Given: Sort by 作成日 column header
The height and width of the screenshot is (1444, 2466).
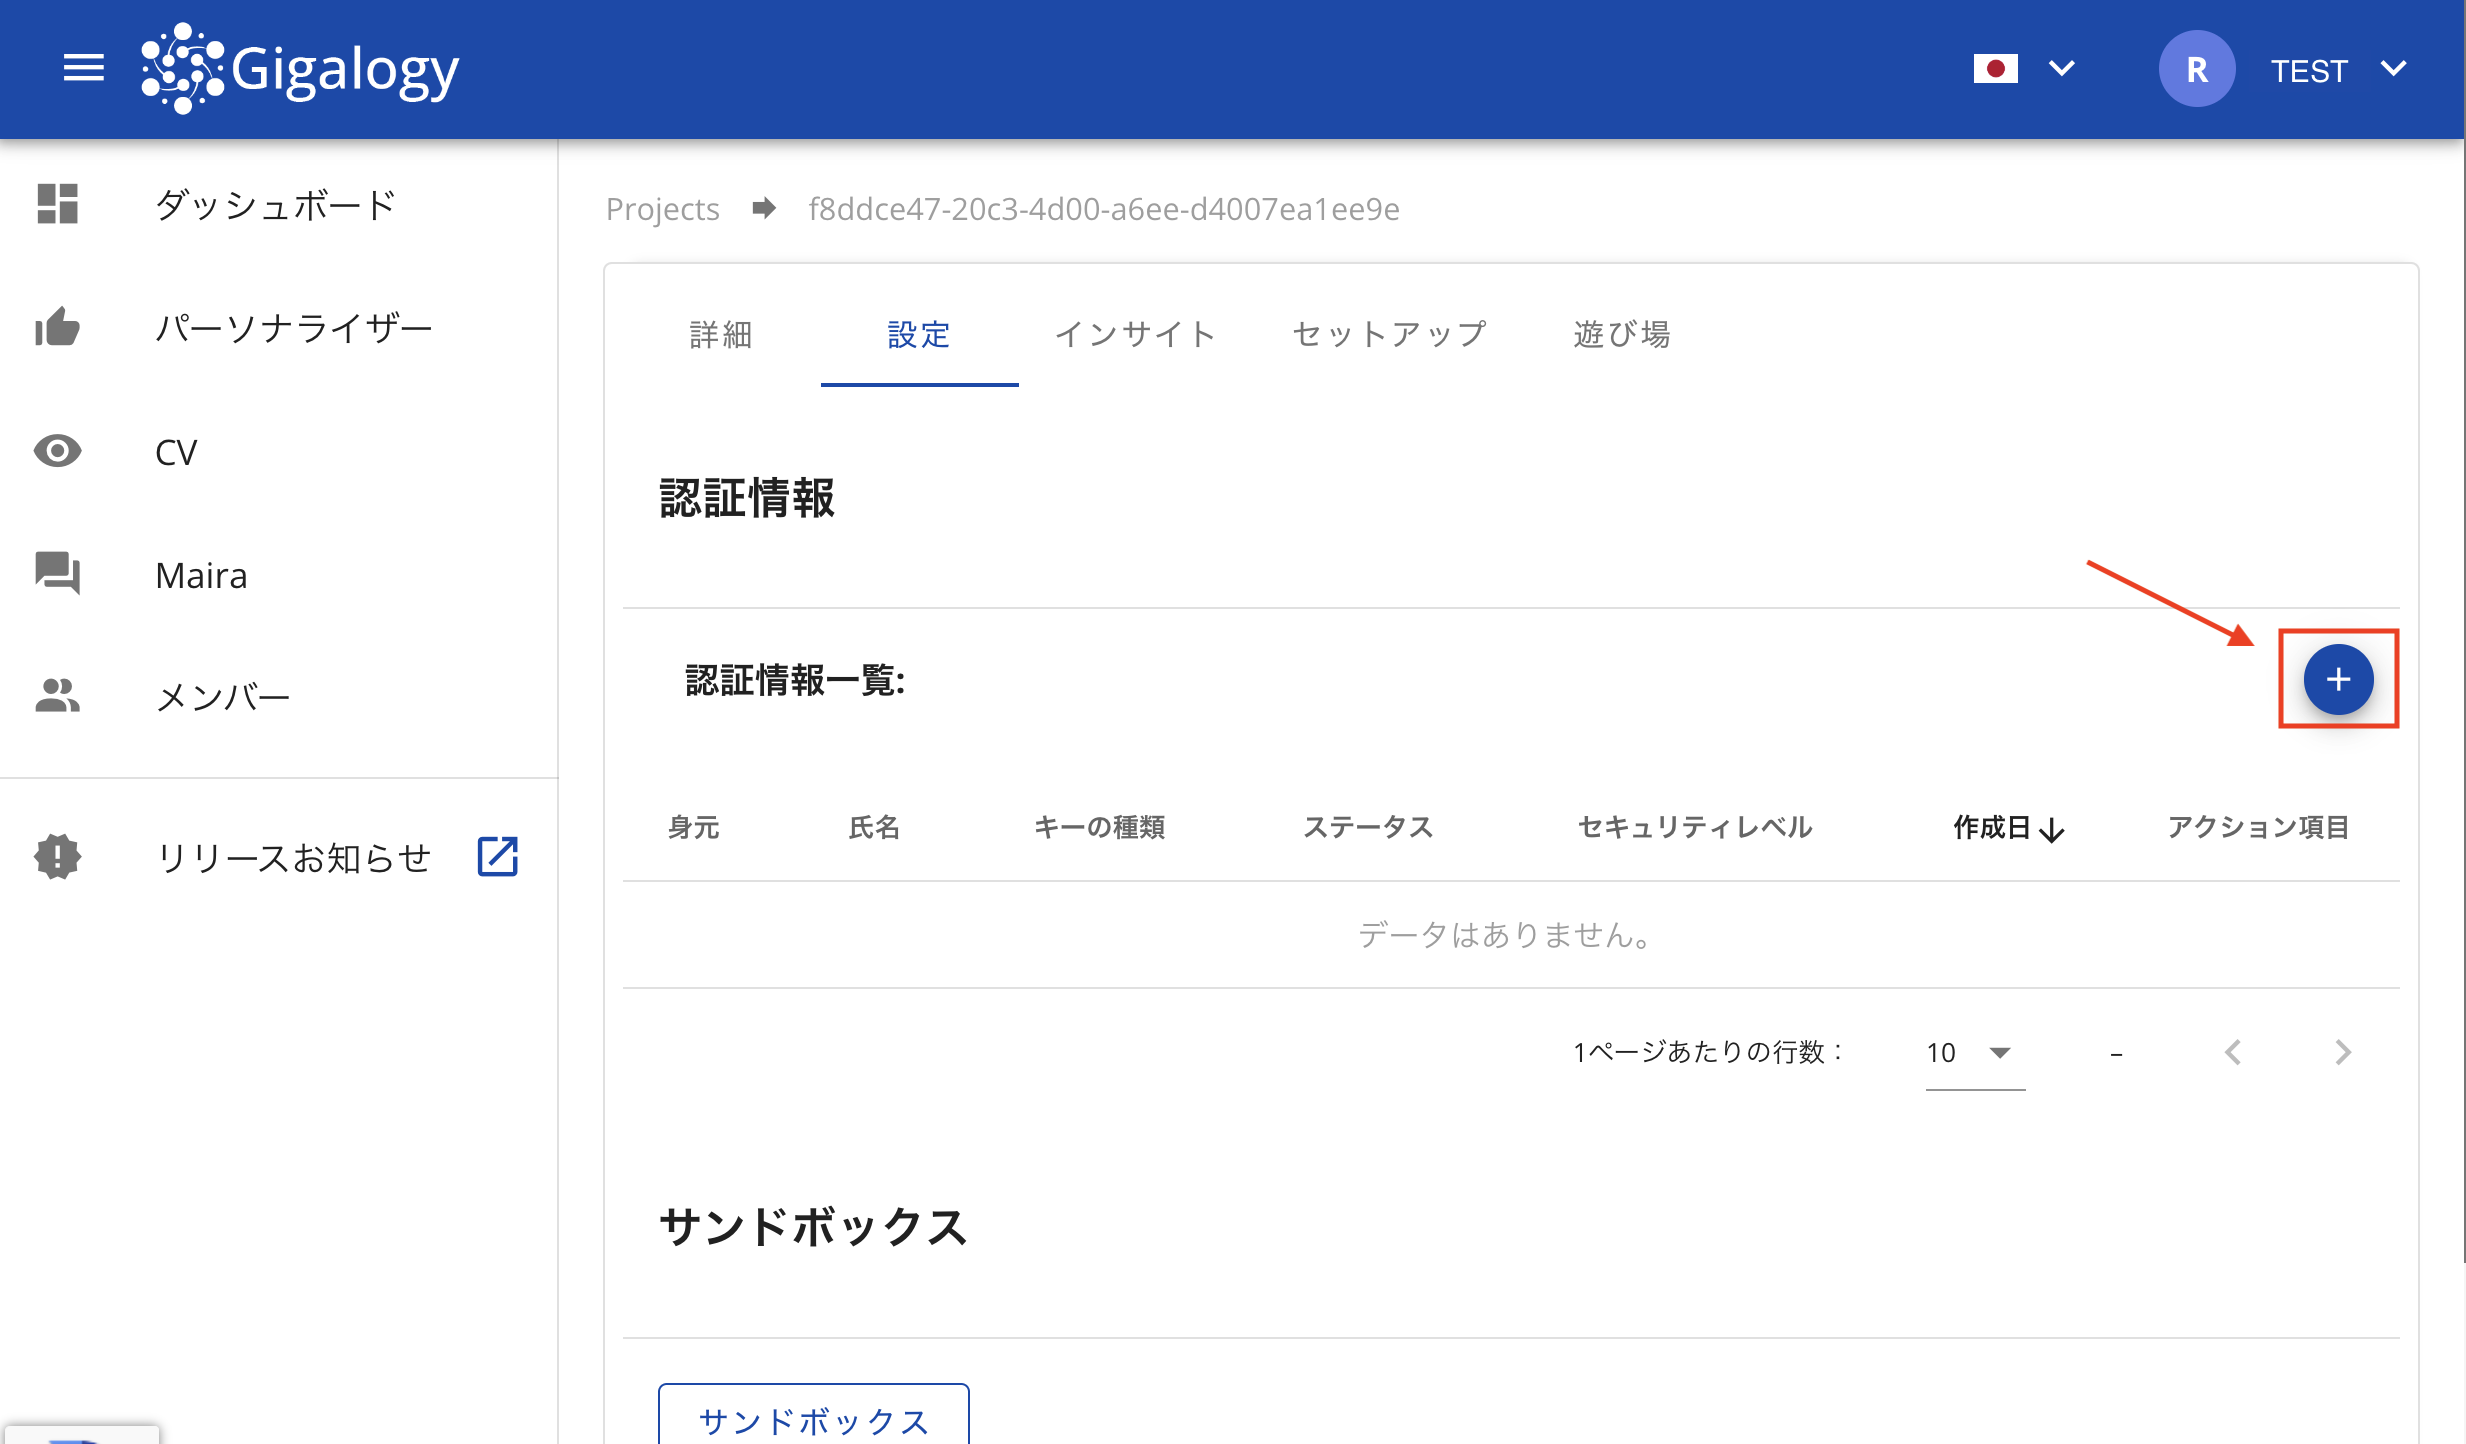Looking at the screenshot, I should (1991, 827).
